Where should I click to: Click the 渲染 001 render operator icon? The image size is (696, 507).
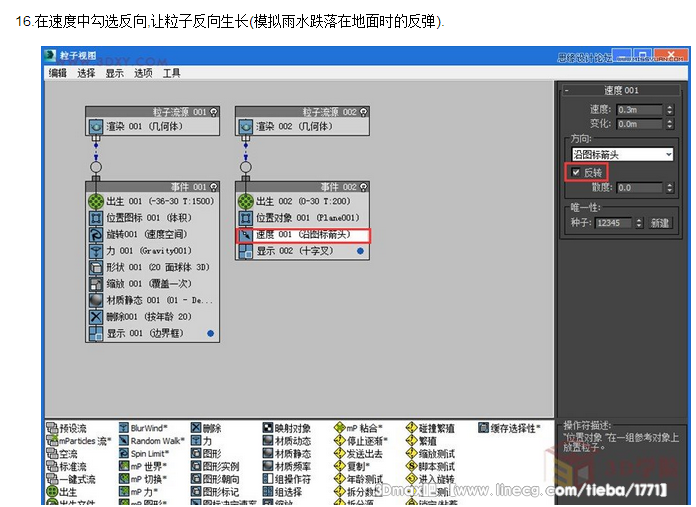pyautogui.click(x=96, y=127)
